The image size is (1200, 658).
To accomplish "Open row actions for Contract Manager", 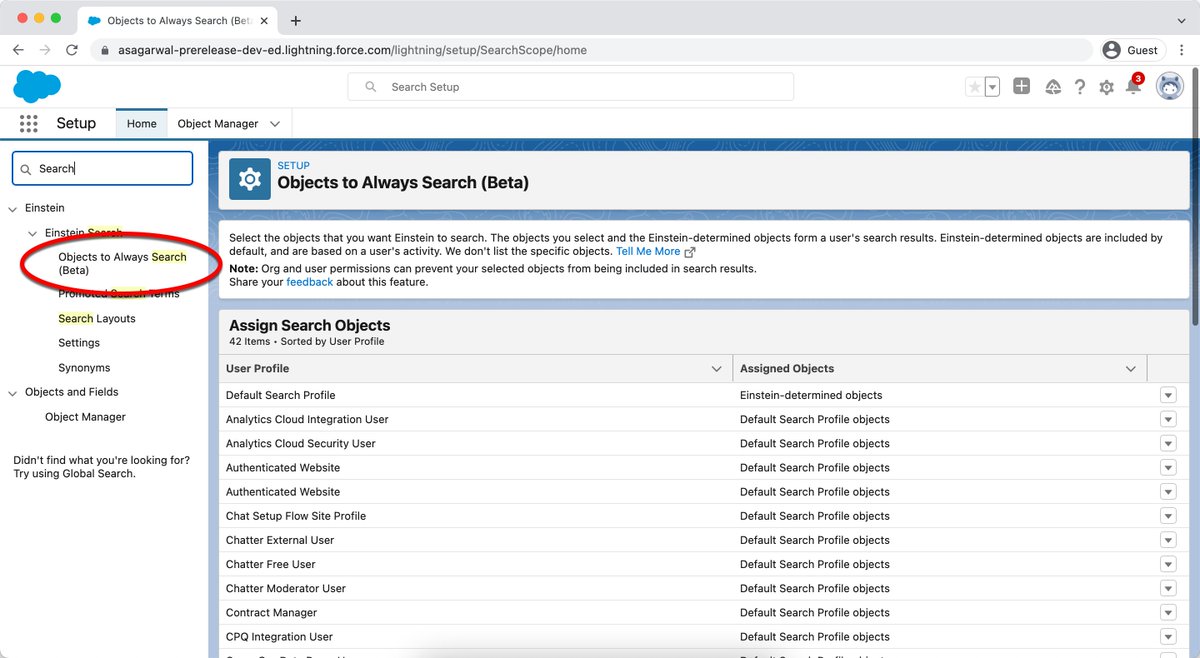I will (1168, 612).
